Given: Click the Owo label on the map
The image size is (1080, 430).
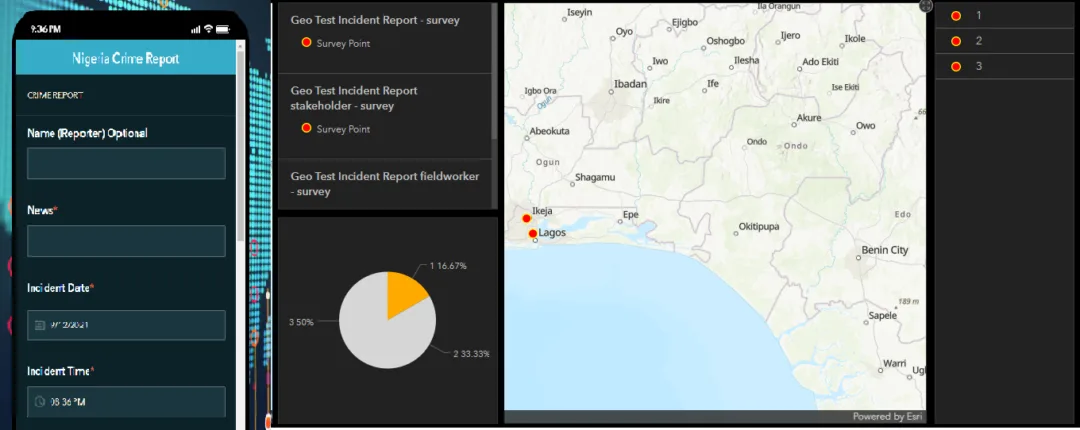Looking at the screenshot, I should [x=865, y=125].
